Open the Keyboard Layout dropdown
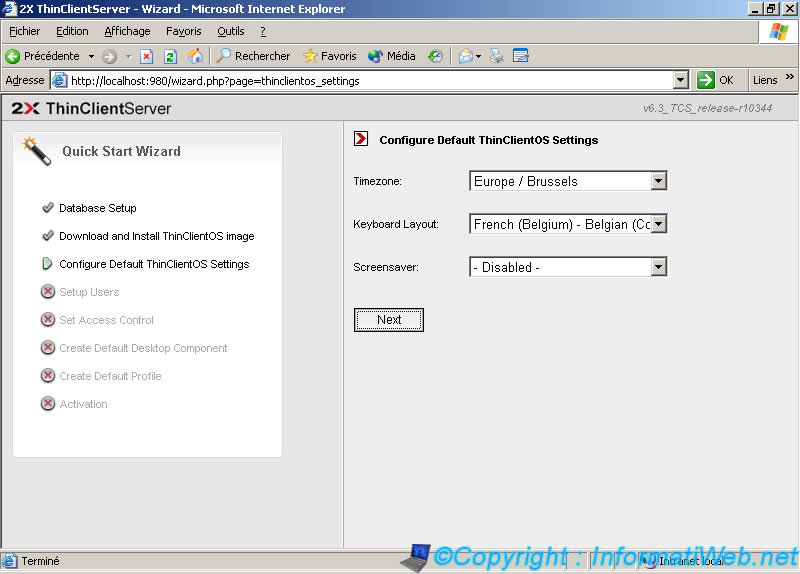Image resolution: width=800 pixels, height=574 pixels. pyautogui.click(x=659, y=223)
